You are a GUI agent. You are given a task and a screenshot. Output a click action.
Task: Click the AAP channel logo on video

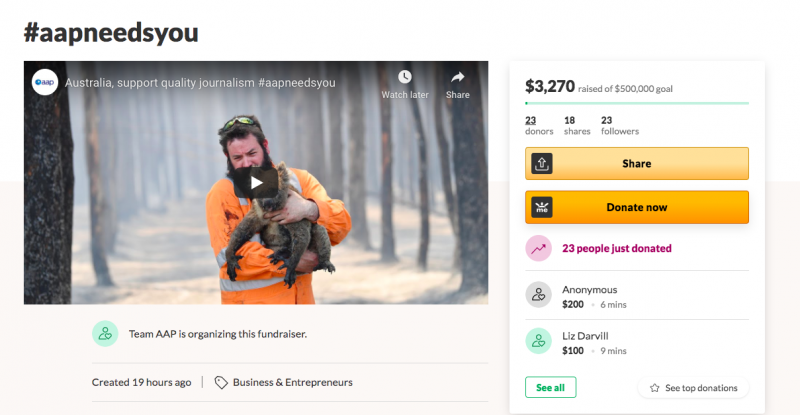point(45,82)
